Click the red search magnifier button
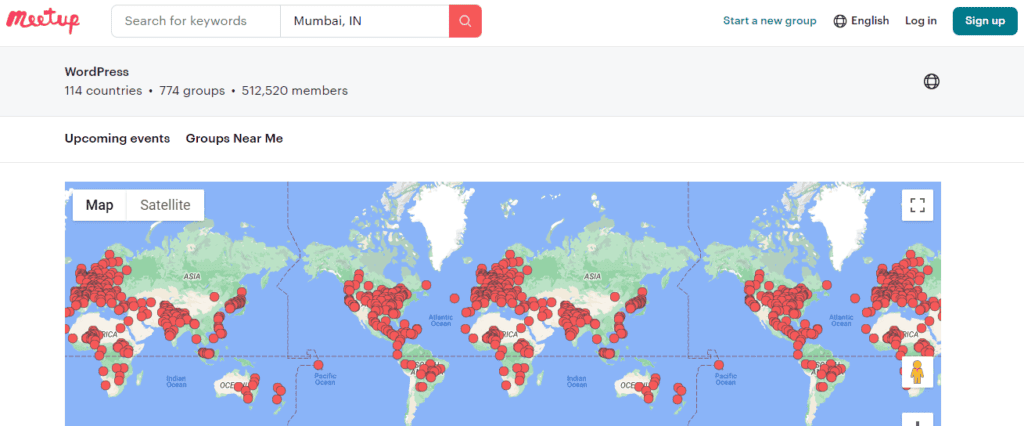The height and width of the screenshot is (426, 1024). [465, 21]
